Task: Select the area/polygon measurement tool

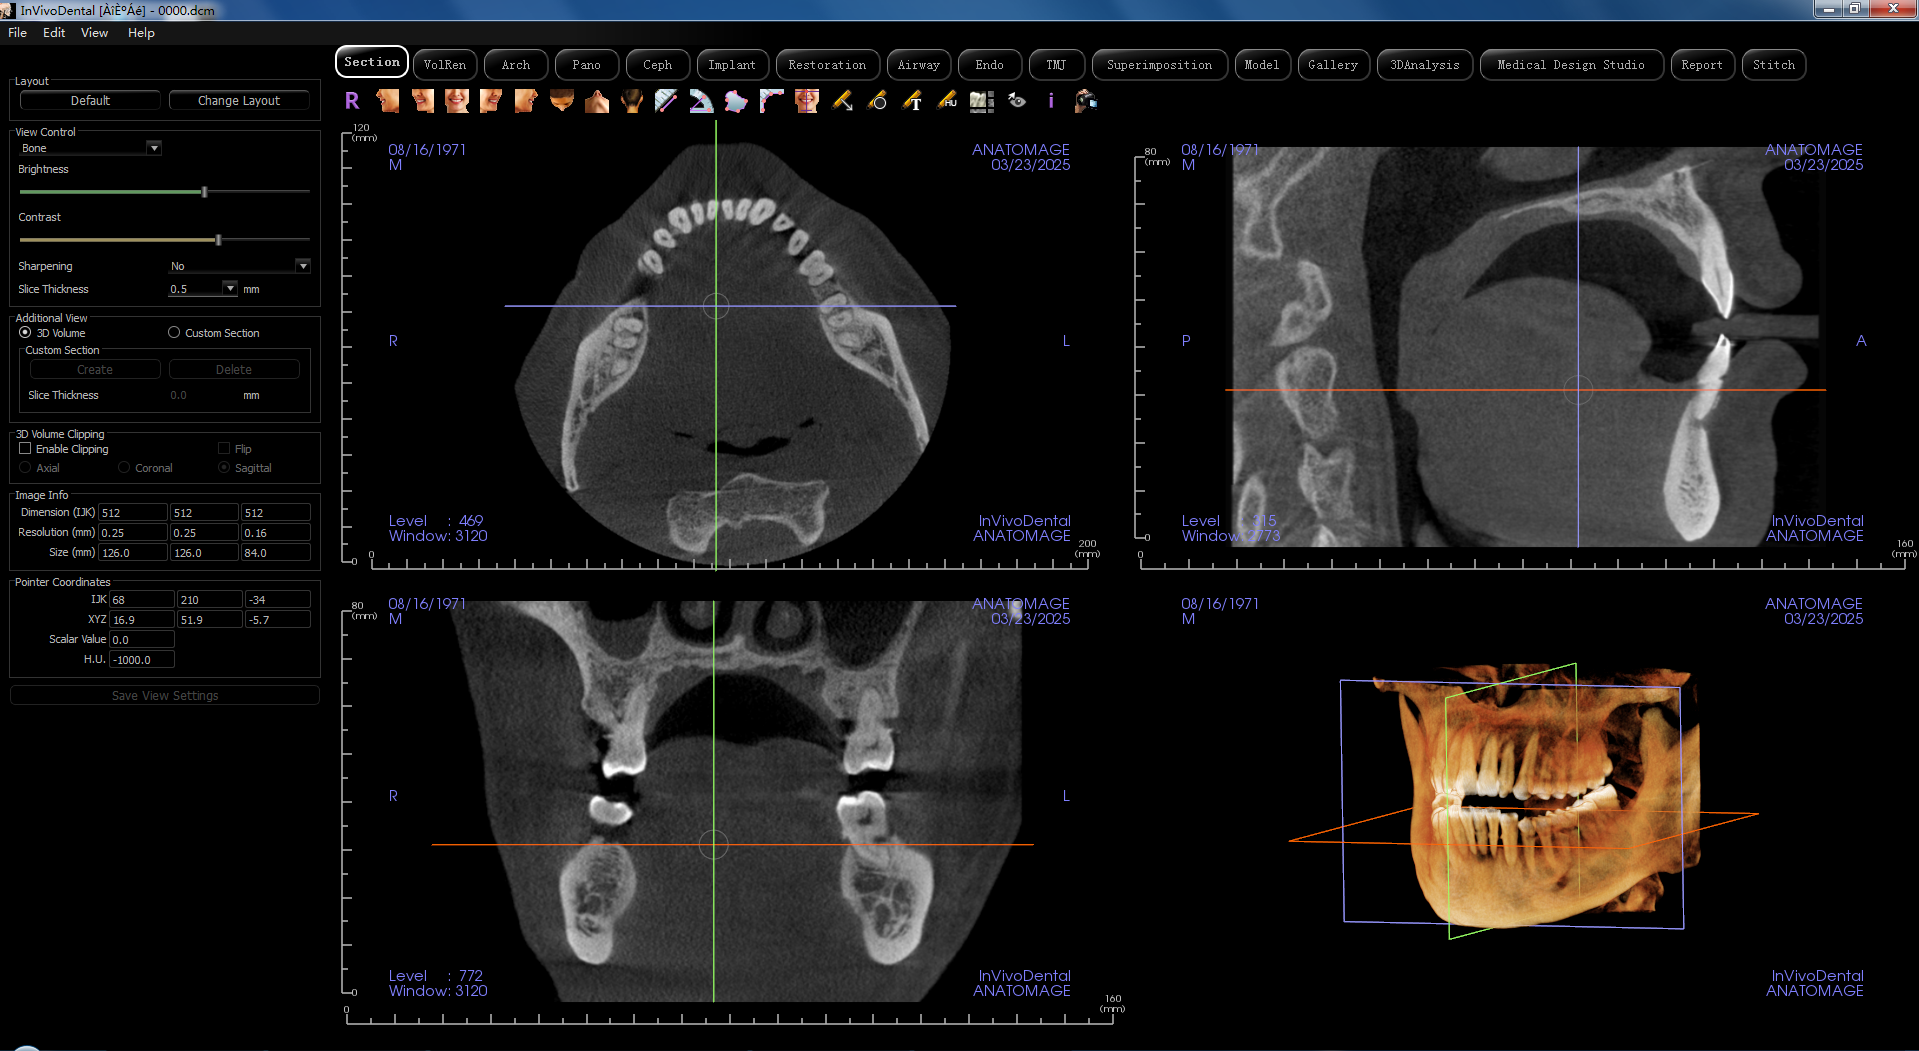Action: tap(735, 101)
